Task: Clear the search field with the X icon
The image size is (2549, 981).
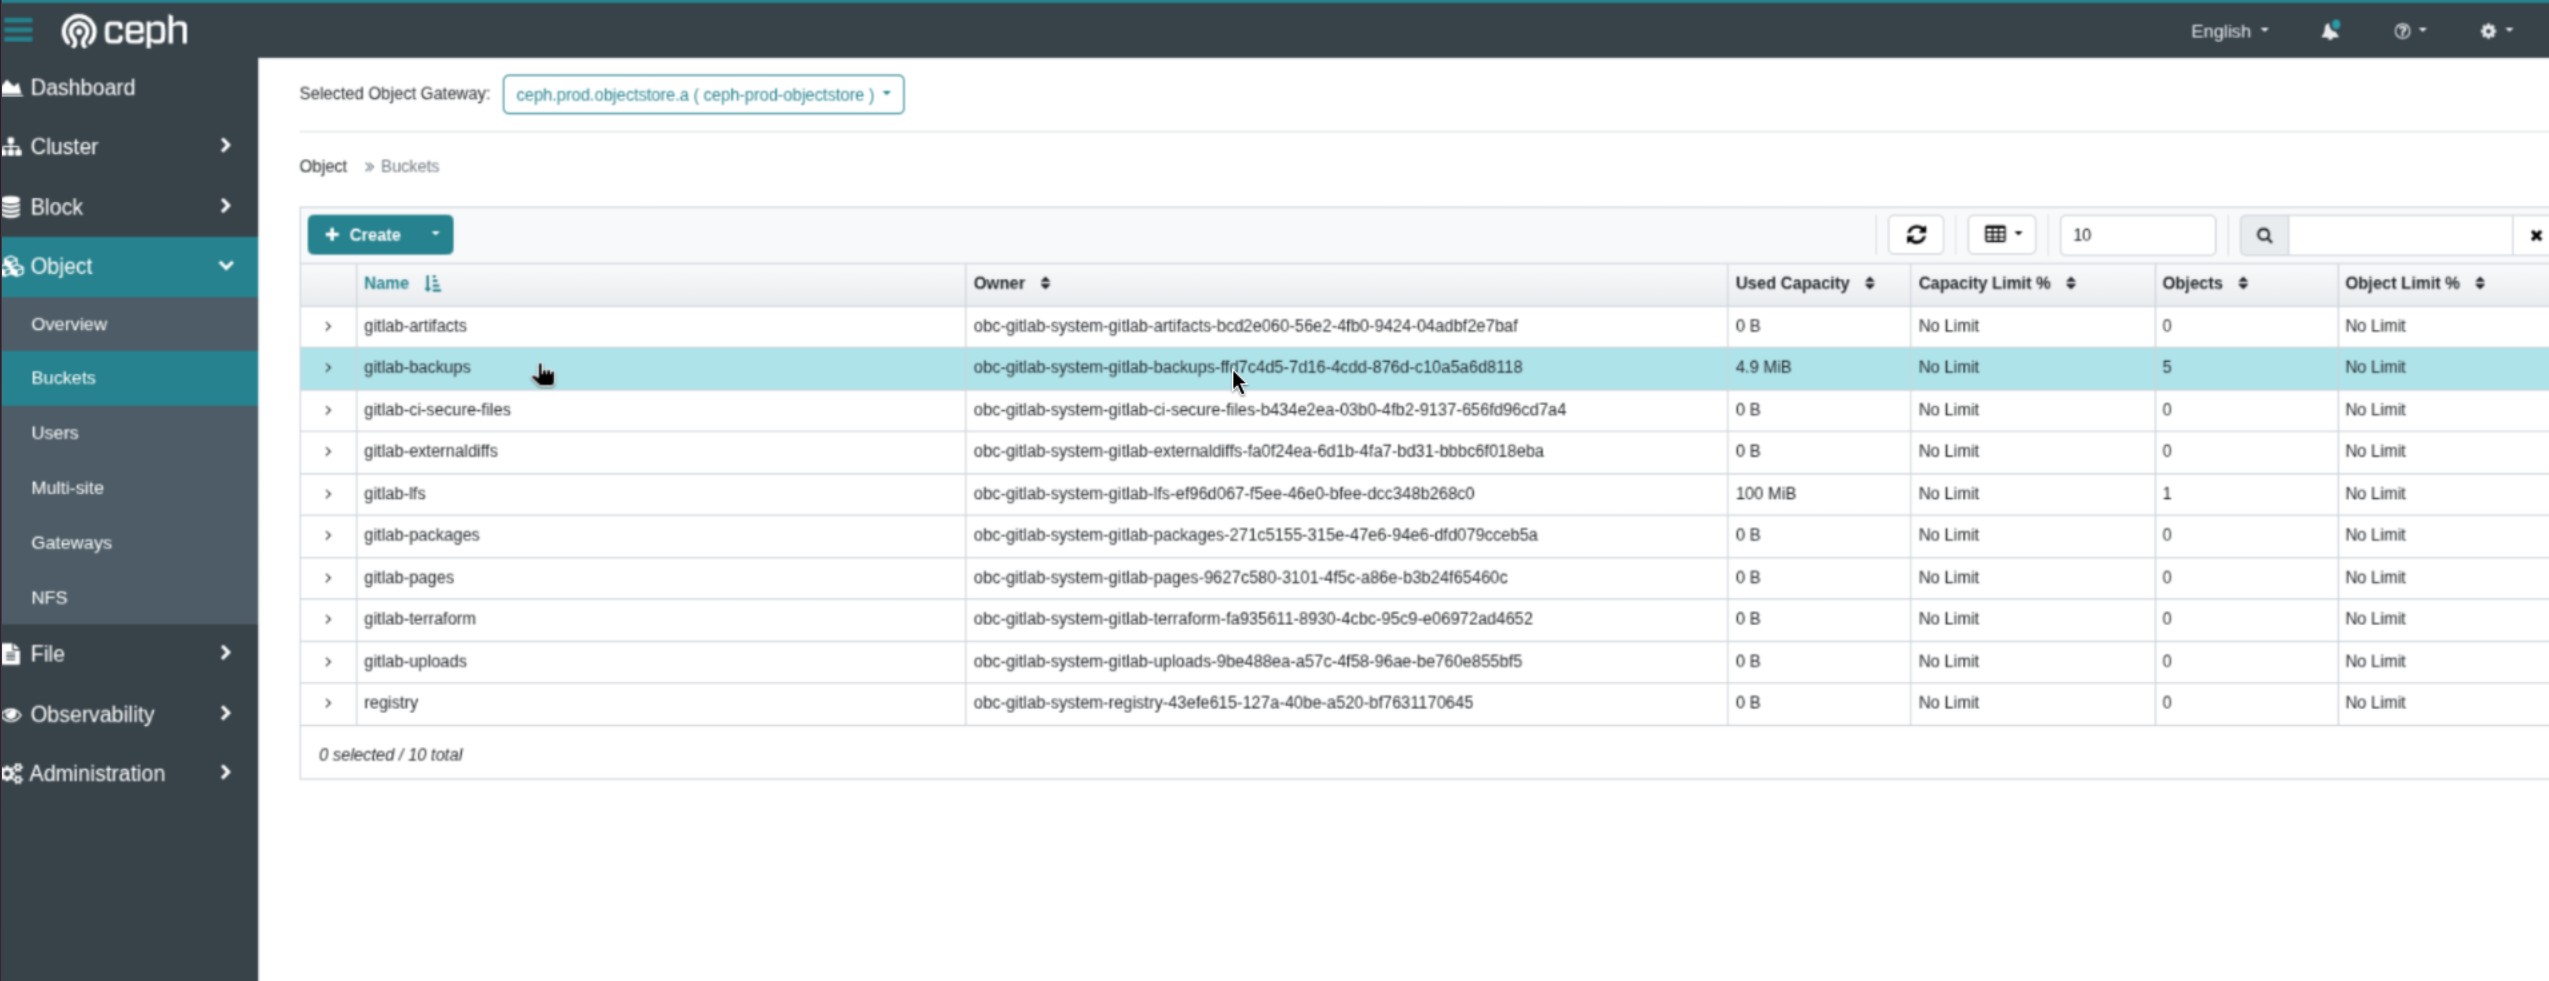Action: point(2536,235)
